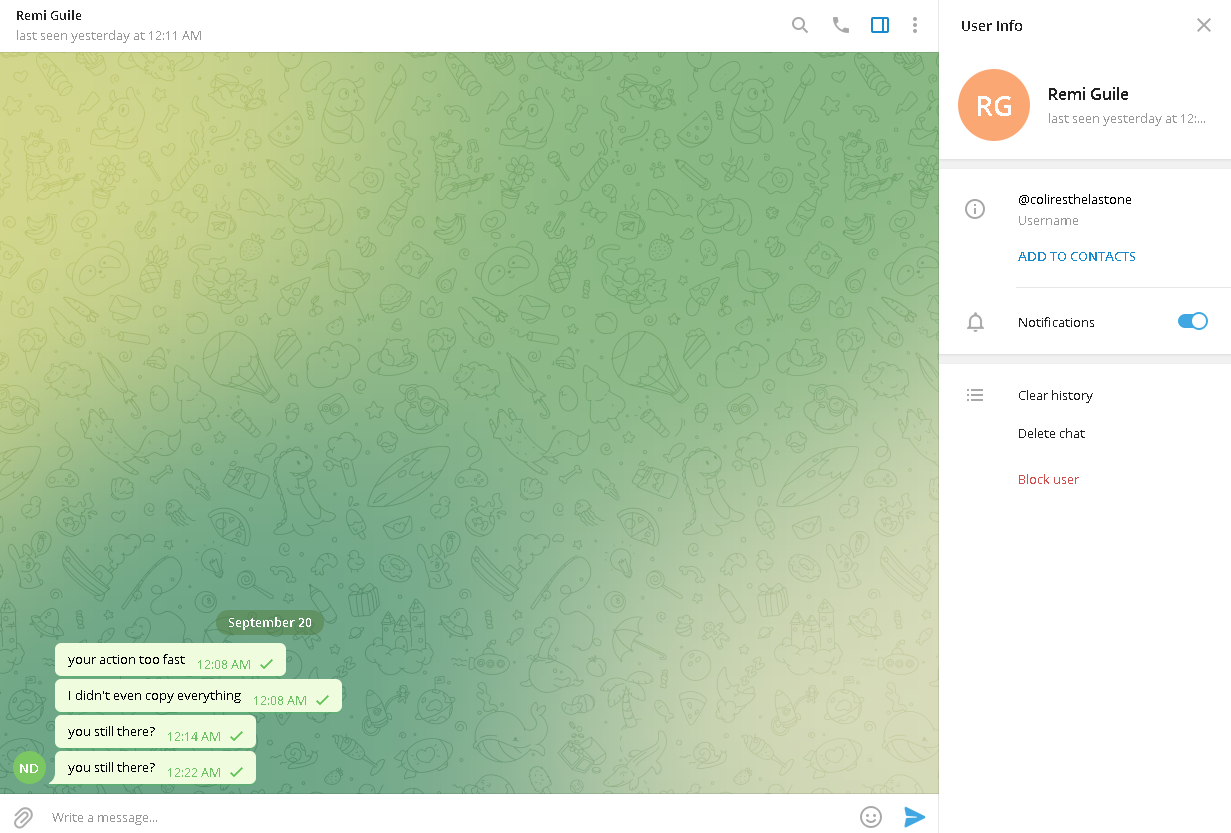Select message 'I didn't even copy everything'

pyautogui.click(x=198, y=696)
